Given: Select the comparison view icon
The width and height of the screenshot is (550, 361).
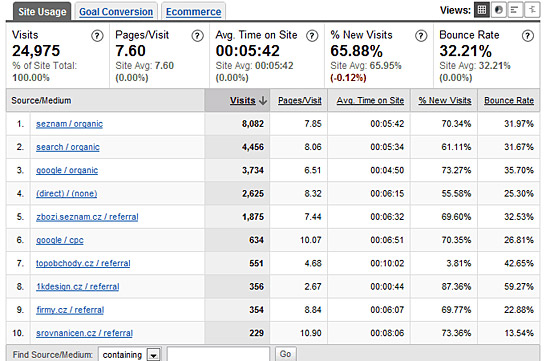Looking at the screenshot, I should (532, 10).
